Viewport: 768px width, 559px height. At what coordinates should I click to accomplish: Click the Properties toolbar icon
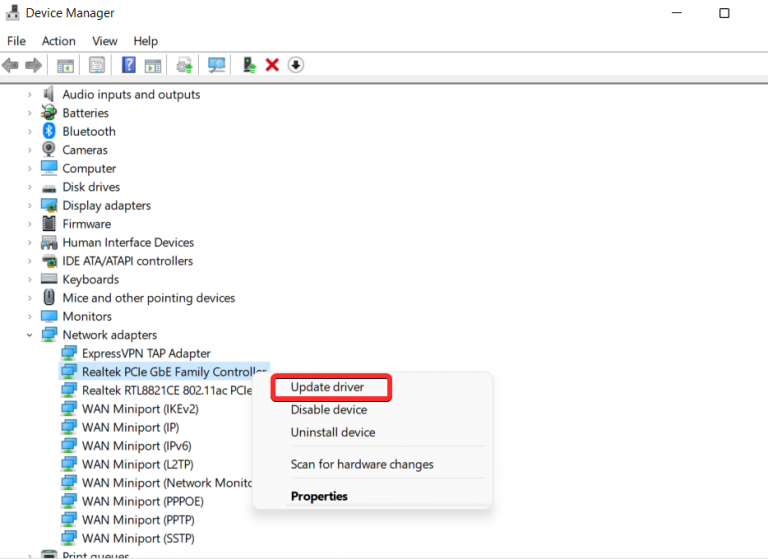point(97,65)
